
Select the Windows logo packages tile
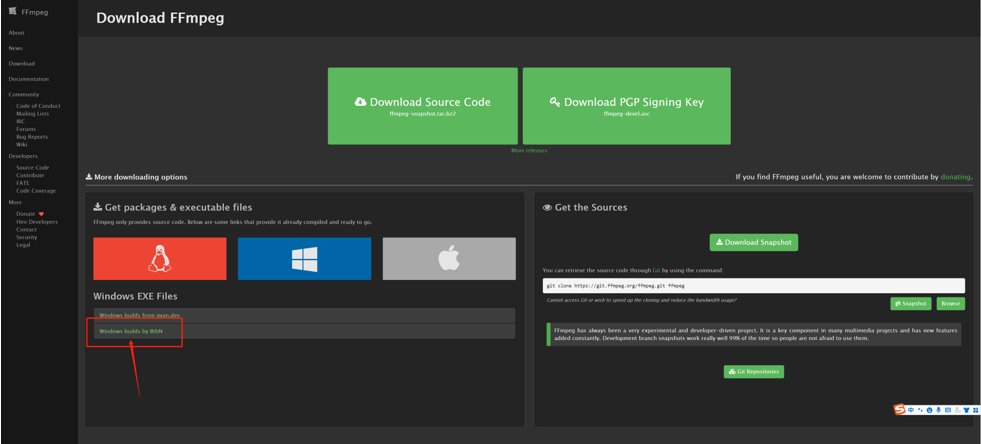pos(304,258)
